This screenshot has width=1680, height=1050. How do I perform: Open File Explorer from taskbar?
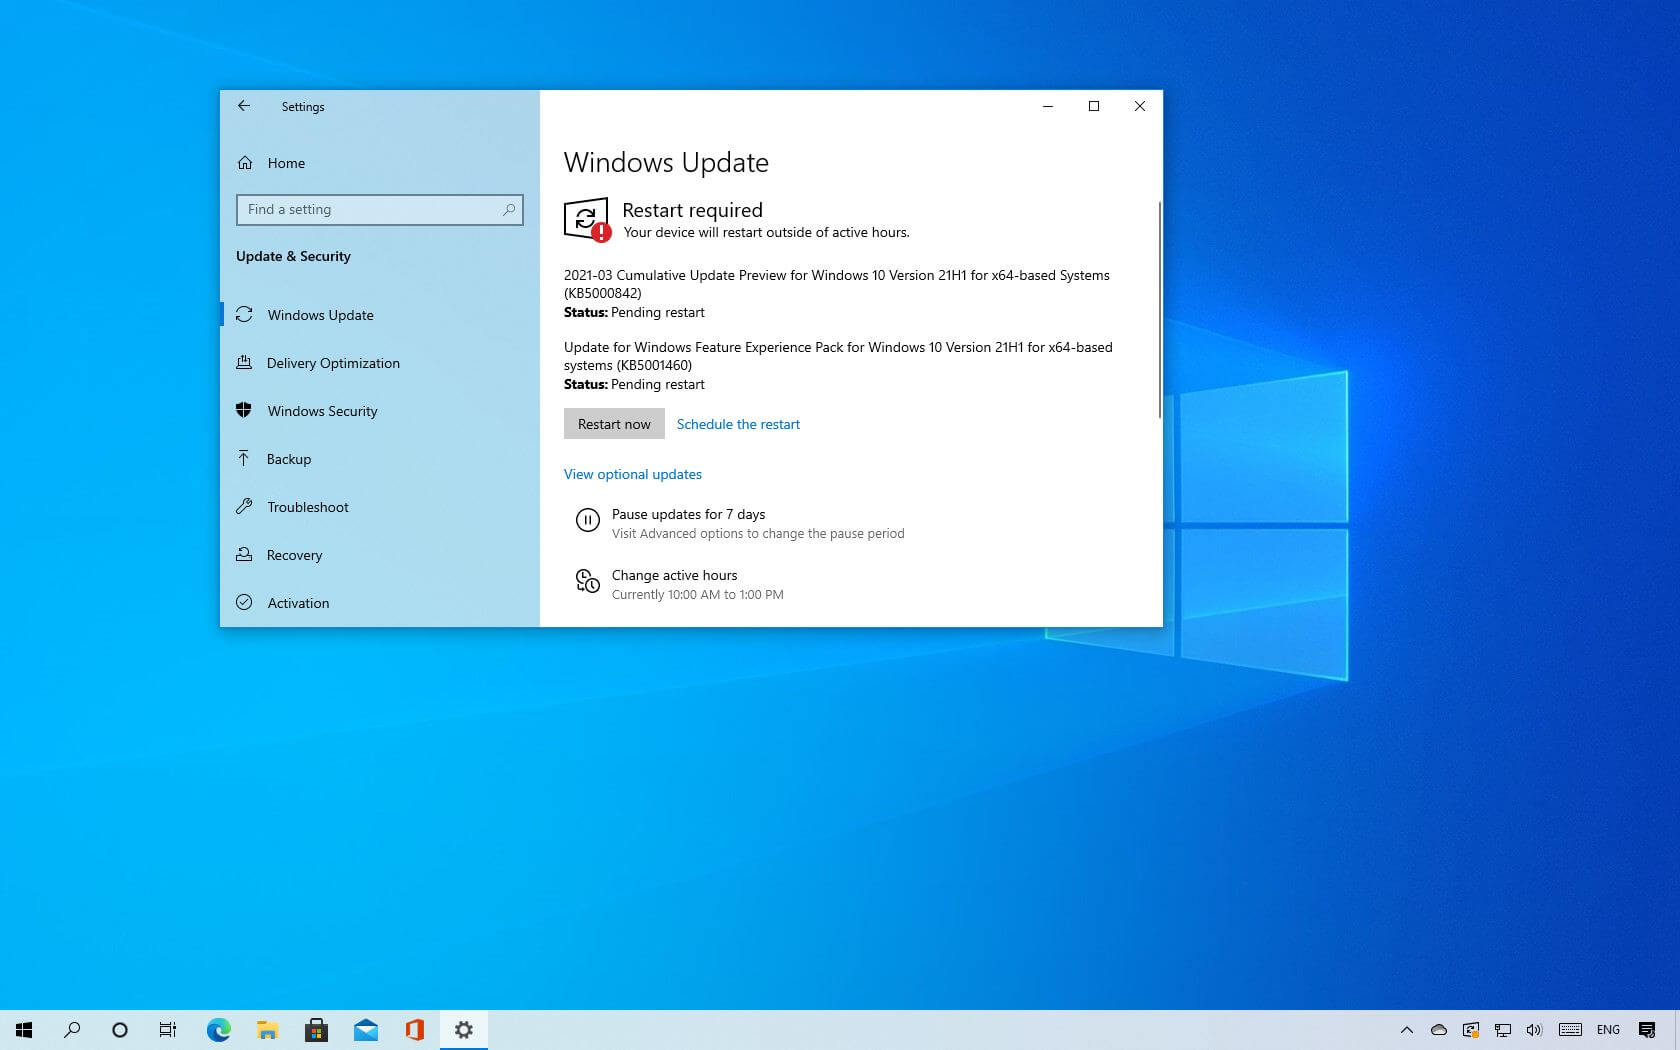[x=267, y=1030]
